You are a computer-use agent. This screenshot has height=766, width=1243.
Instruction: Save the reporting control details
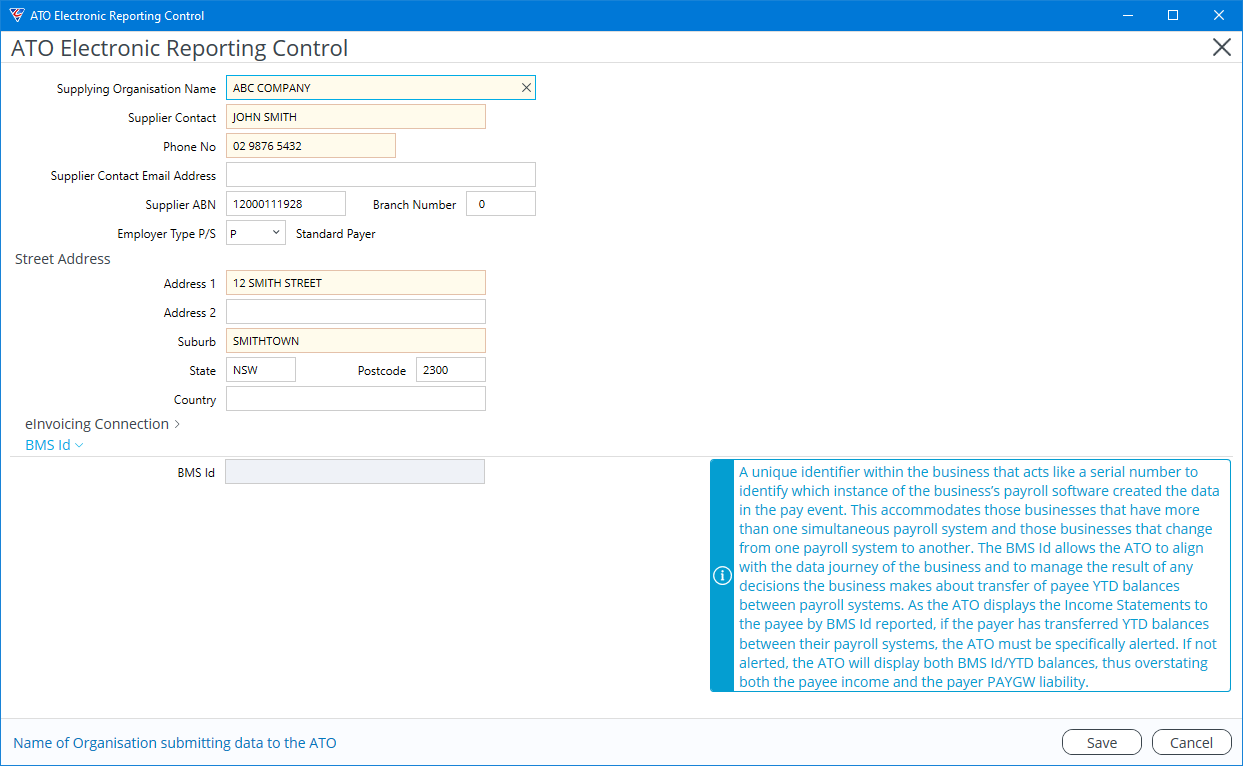1102,742
